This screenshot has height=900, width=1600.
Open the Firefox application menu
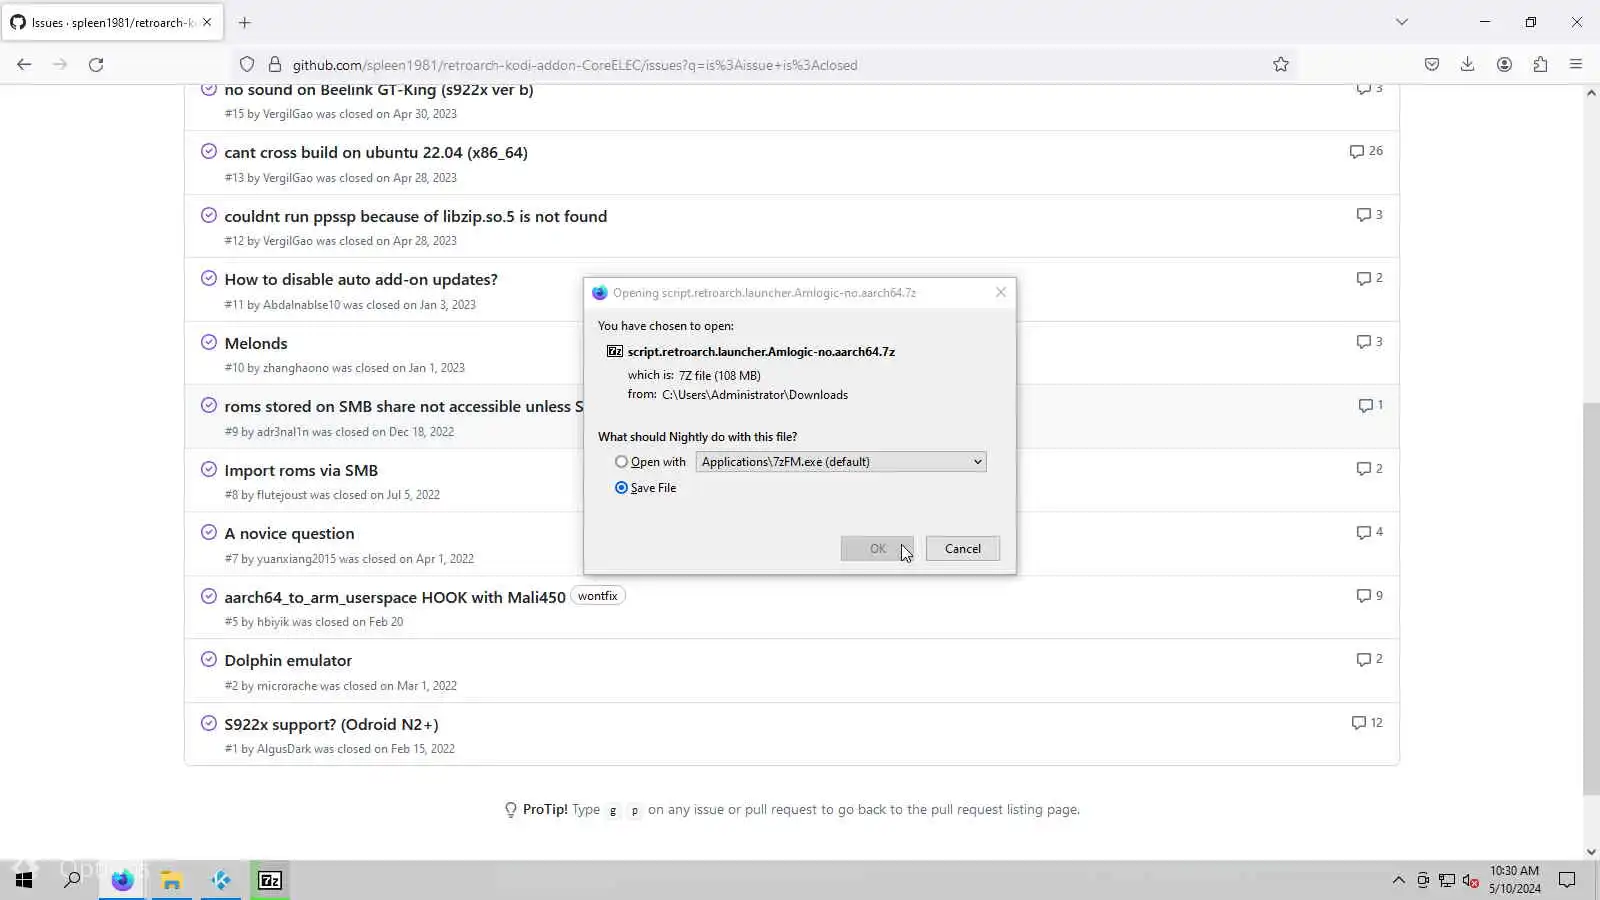(x=1576, y=65)
